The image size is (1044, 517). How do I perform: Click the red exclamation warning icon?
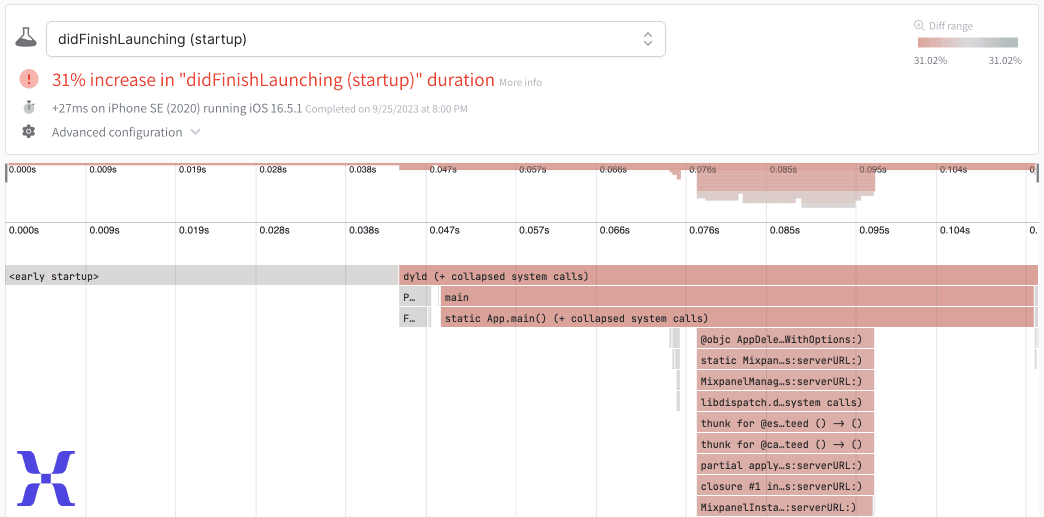(29, 80)
